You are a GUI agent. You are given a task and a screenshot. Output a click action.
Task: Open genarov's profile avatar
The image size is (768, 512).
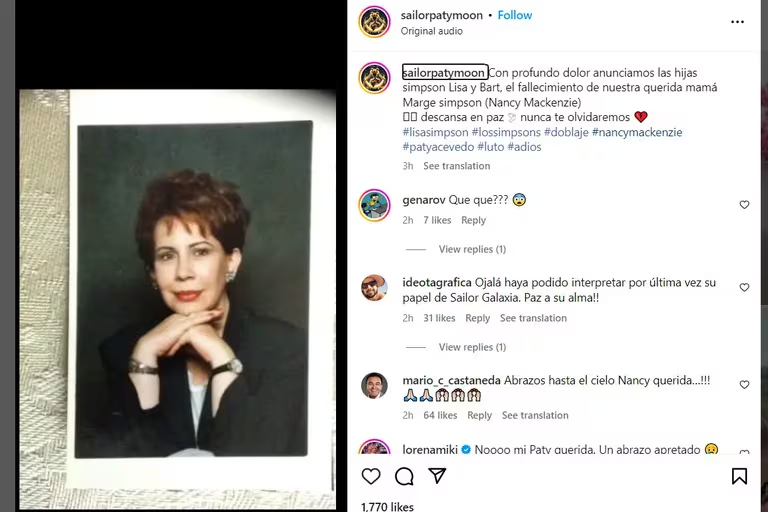(x=374, y=205)
